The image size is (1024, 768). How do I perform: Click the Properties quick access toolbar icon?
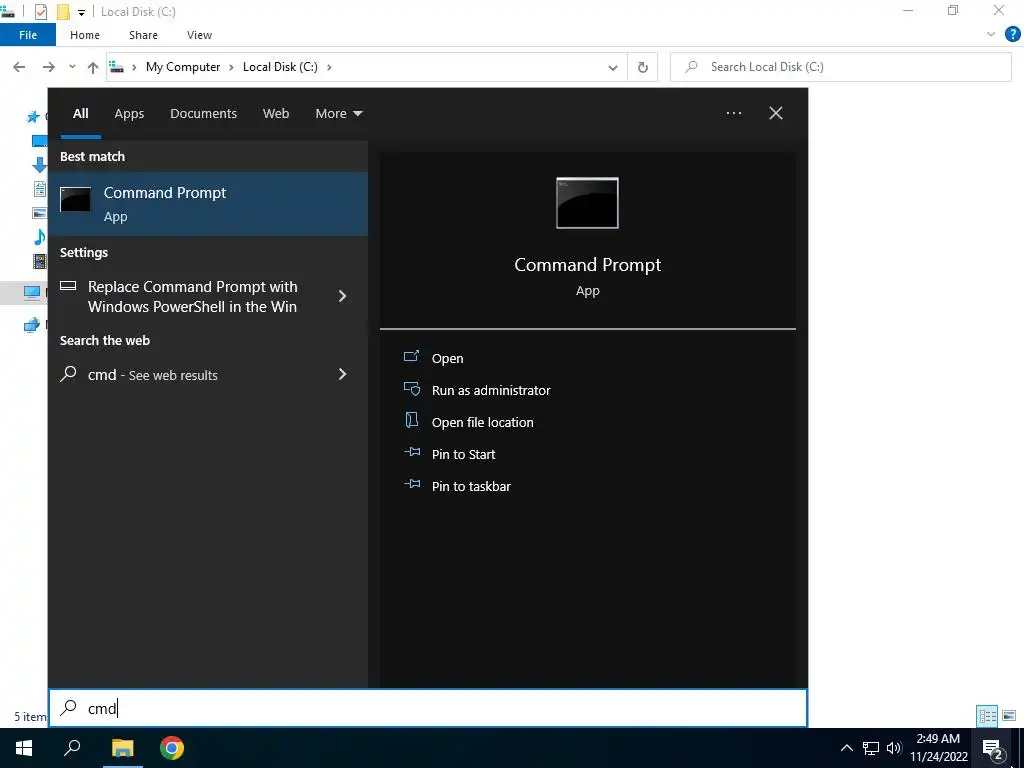(x=40, y=12)
